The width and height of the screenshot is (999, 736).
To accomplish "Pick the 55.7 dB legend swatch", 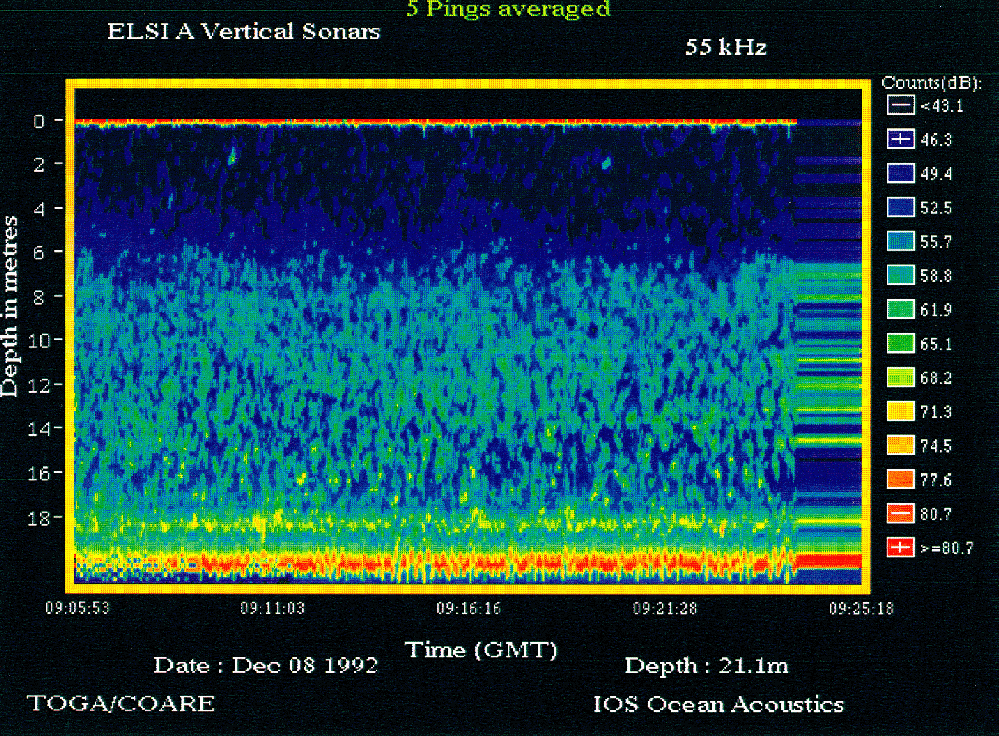I will [x=901, y=242].
